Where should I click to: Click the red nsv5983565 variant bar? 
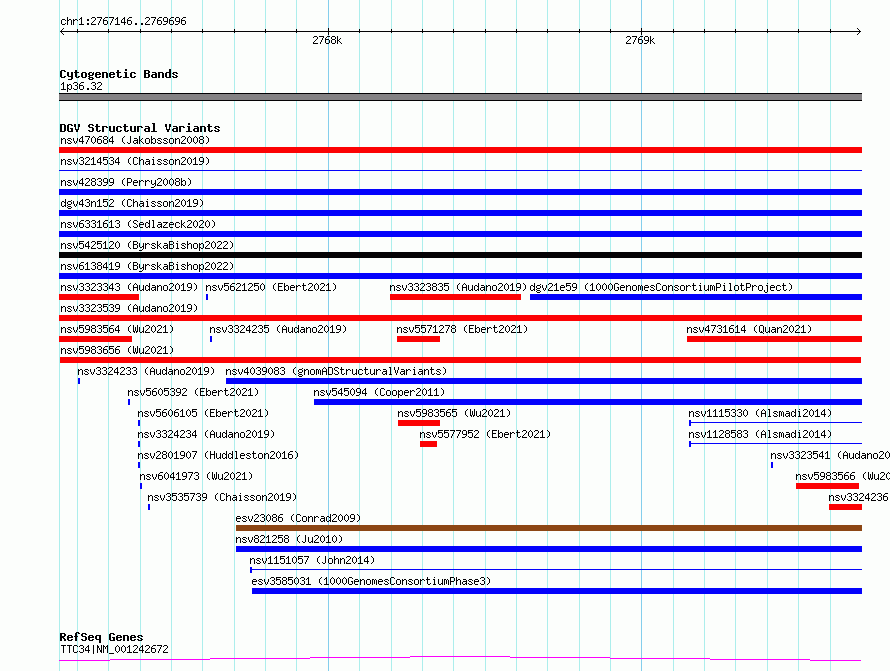coord(419,423)
